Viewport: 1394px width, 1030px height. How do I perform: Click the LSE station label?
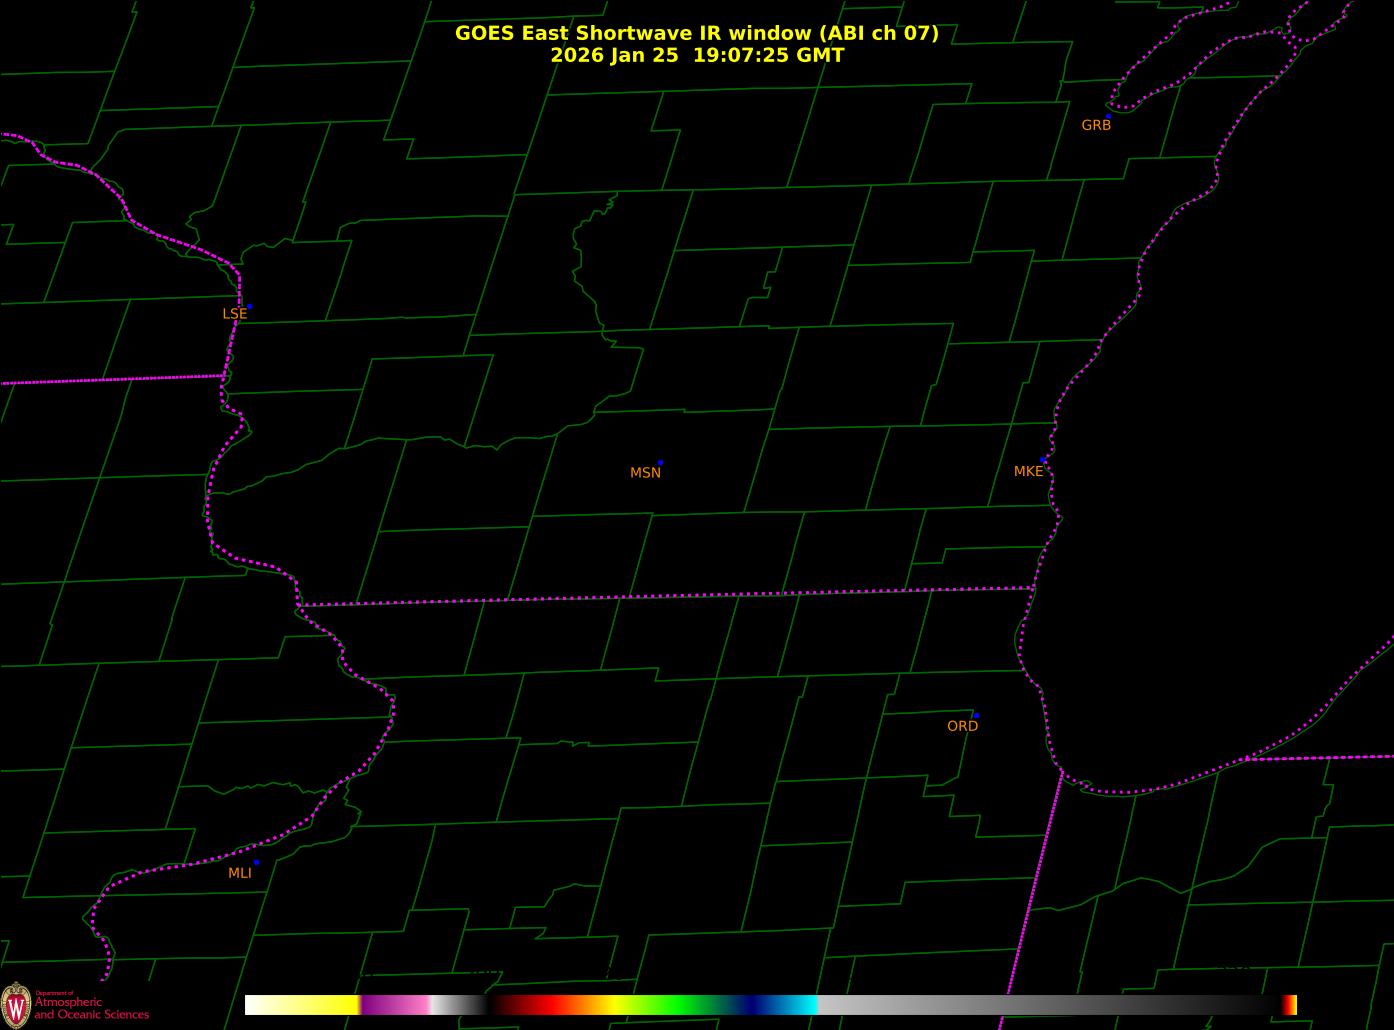tap(234, 314)
